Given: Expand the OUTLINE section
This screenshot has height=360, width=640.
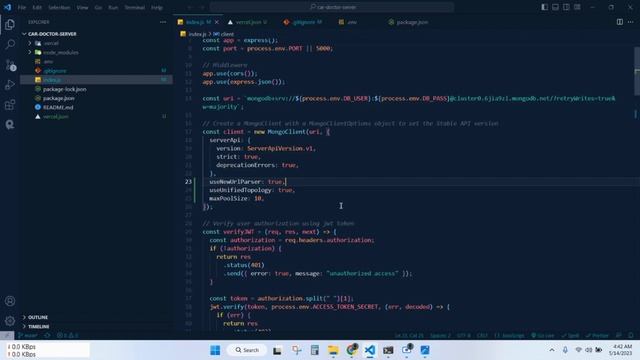Looking at the screenshot, I should tap(96, 317).
